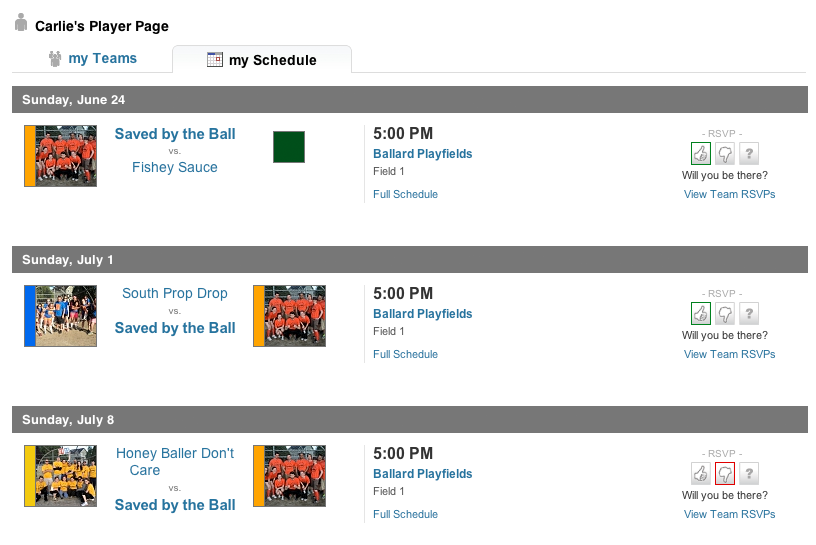
Task: Mark maybe for July 8 game
Action: point(748,474)
